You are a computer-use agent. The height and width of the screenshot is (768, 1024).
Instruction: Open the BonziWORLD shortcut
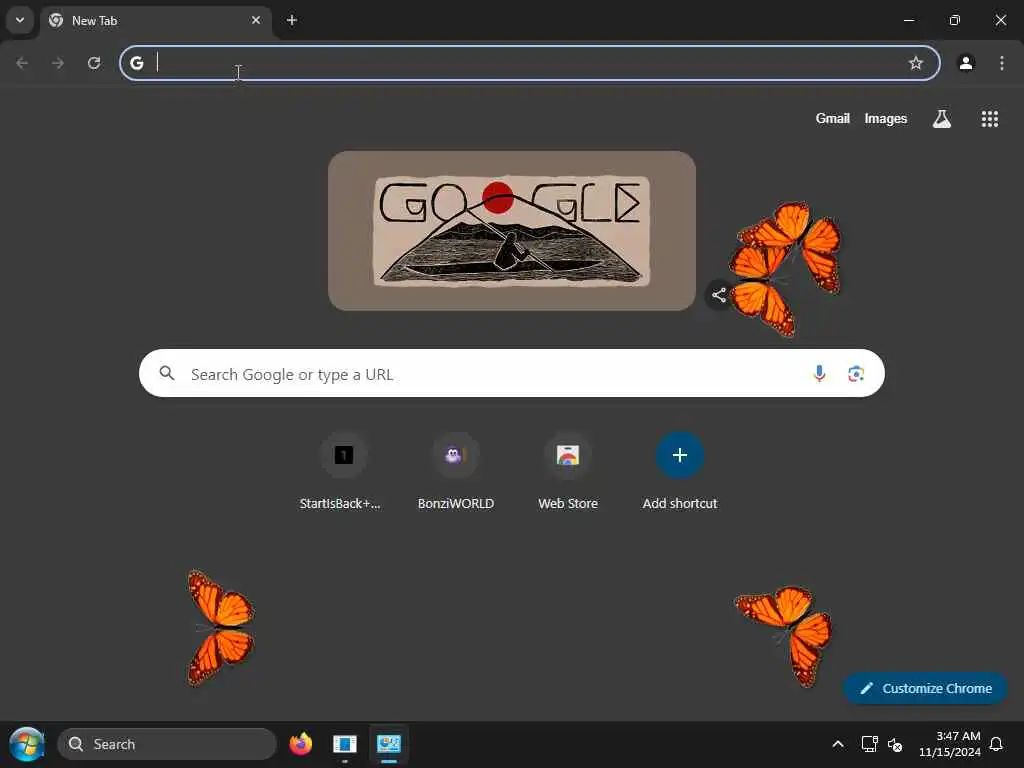pyautogui.click(x=456, y=472)
